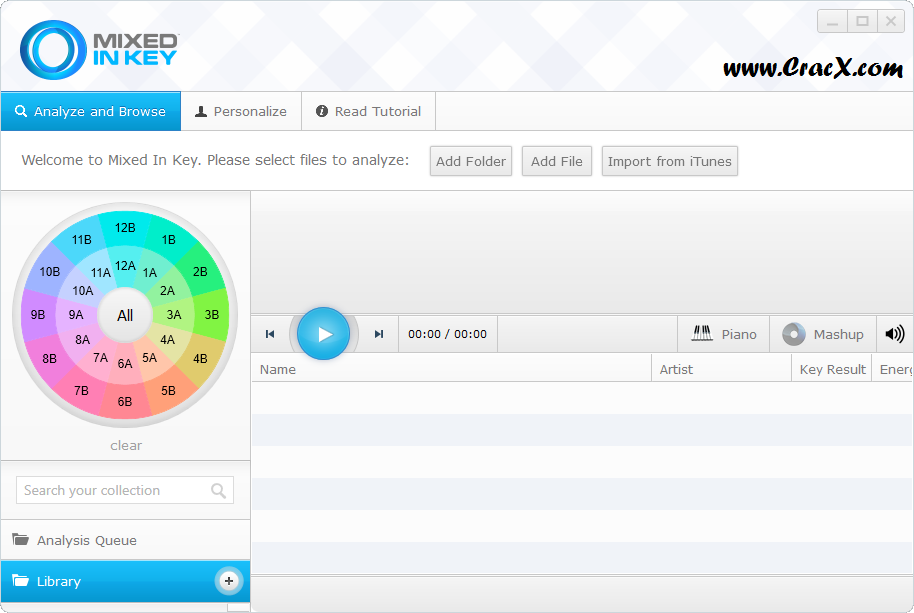Filter by key 9B on wheel
Screen dimensions: 914x613
click(x=38, y=315)
